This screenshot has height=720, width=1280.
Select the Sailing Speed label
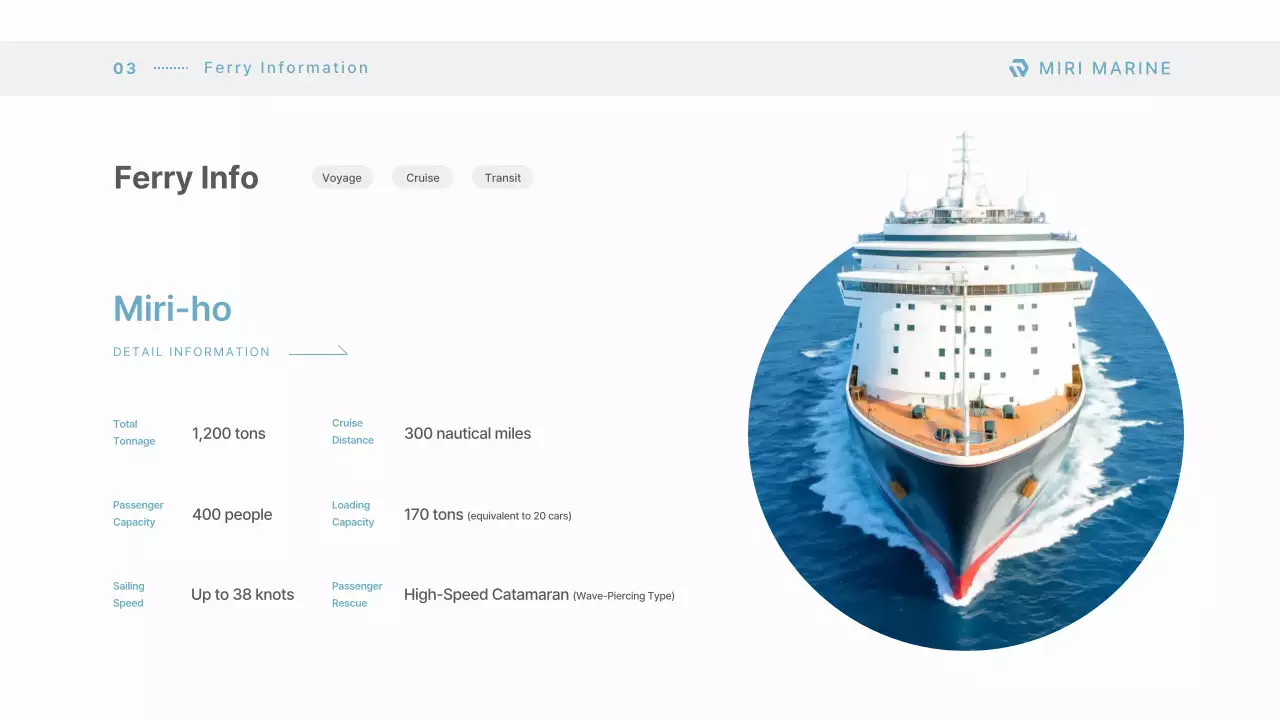[x=128, y=594]
